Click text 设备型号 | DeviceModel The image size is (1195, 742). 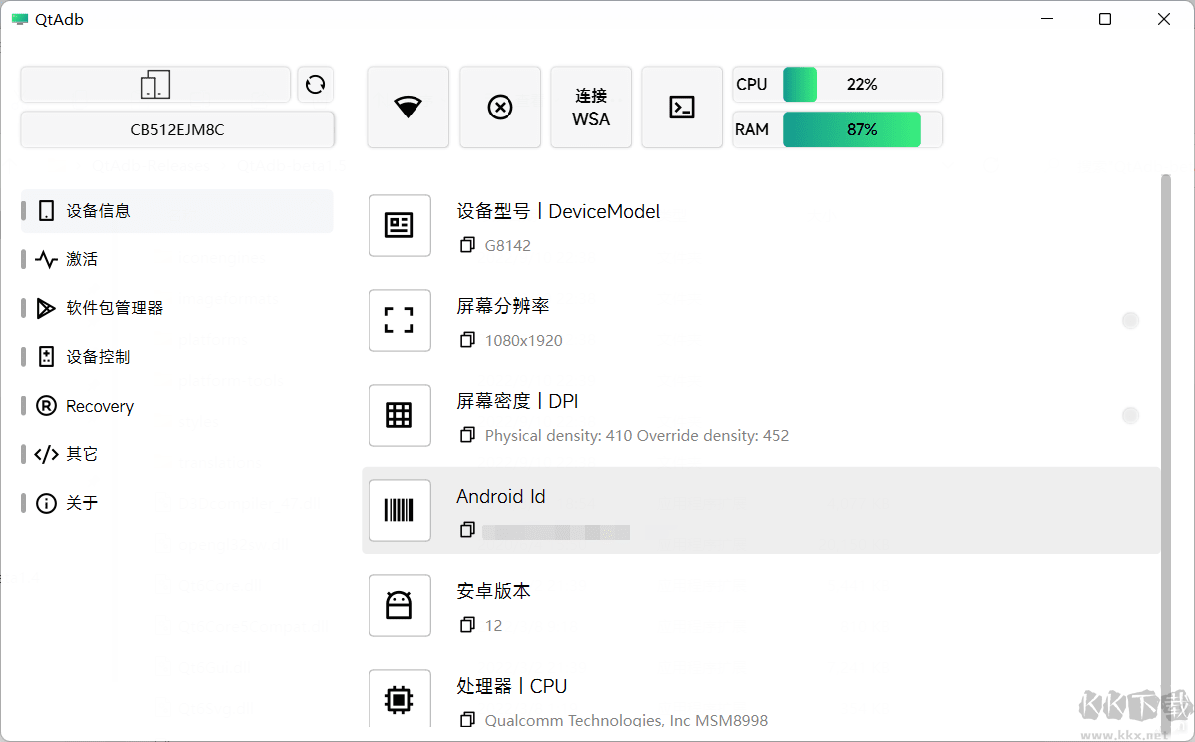coord(559,211)
